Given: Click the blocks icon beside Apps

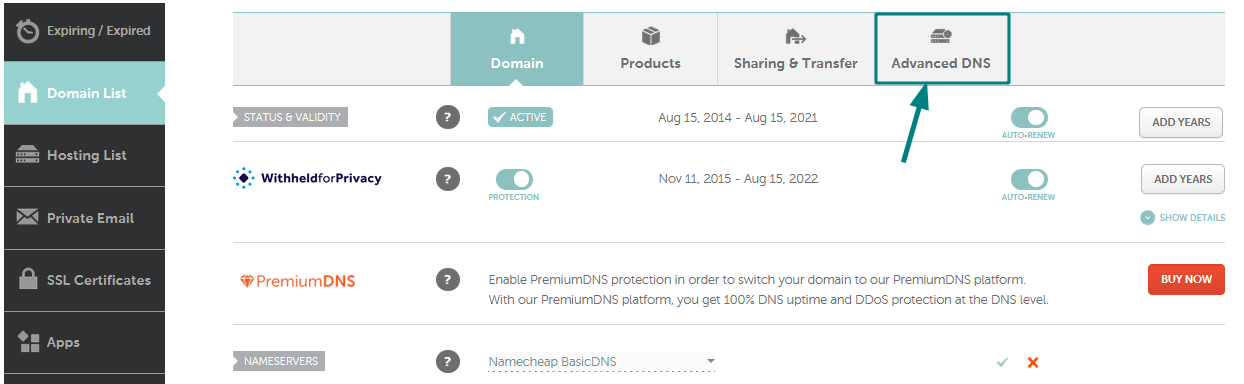Looking at the screenshot, I should (28, 342).
